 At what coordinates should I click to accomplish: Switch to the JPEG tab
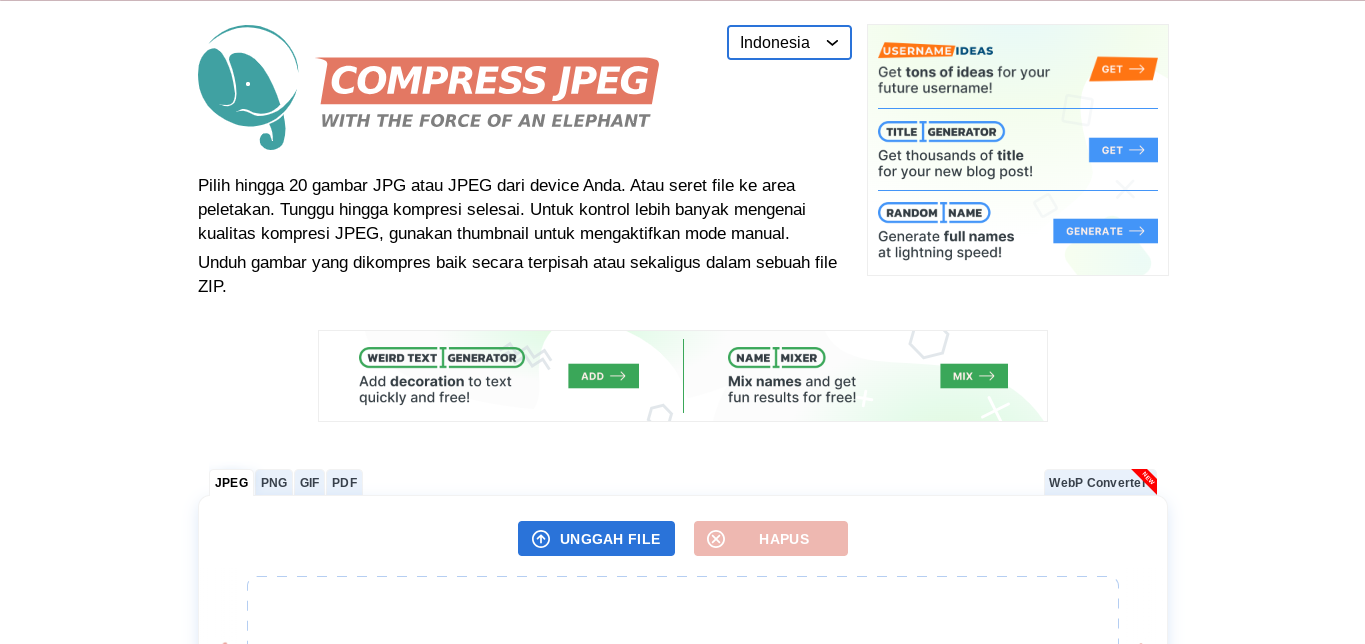coord(231,483)
